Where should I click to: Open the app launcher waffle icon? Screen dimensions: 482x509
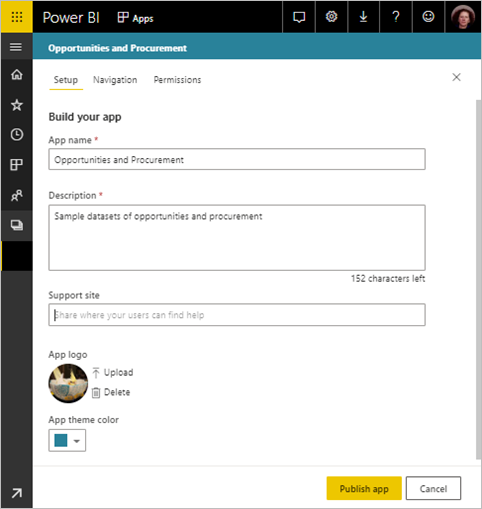coord(17,17)
